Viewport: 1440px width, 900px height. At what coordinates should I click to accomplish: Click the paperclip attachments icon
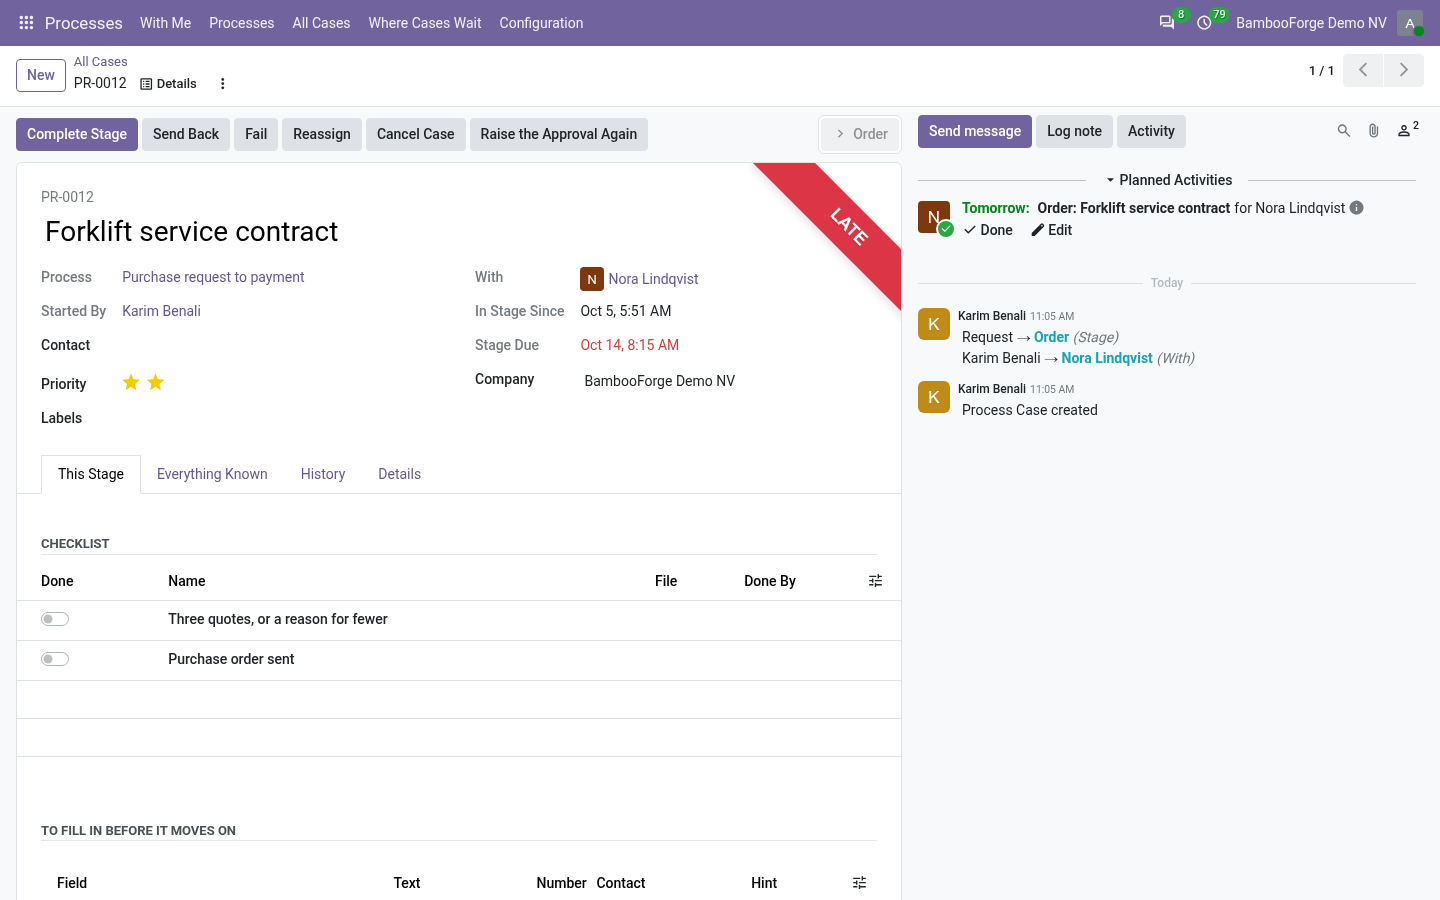tap(1374, 131)
